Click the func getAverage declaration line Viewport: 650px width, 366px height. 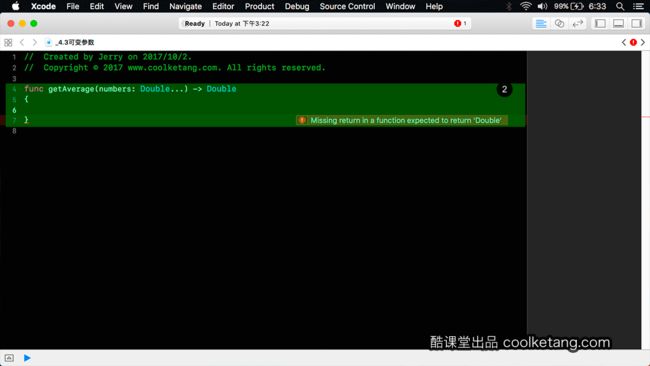click(130, 89)
